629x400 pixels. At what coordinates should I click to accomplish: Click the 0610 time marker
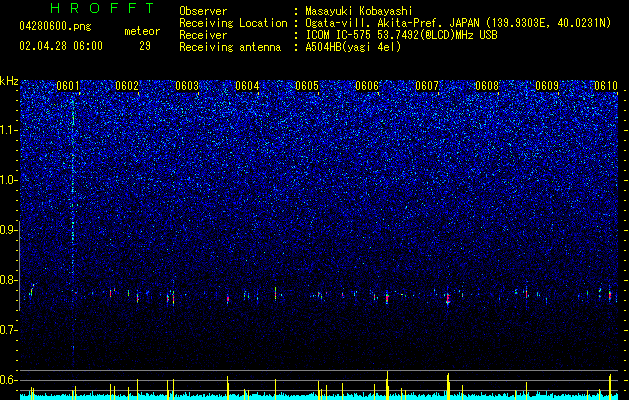tap(606, 86)
